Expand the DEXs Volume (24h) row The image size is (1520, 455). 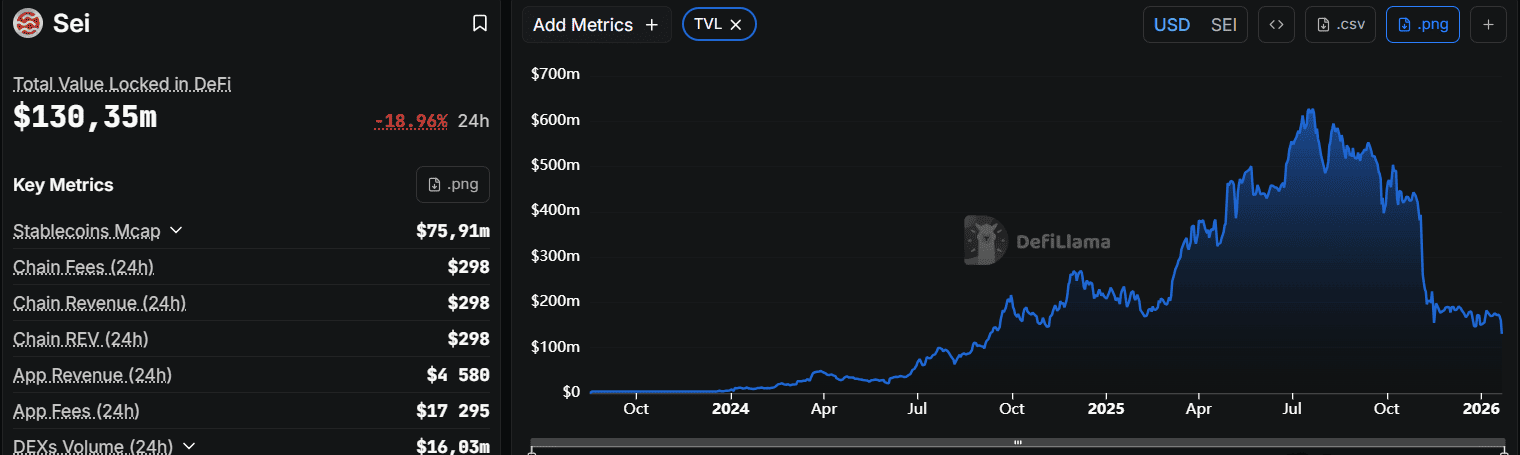189,446
